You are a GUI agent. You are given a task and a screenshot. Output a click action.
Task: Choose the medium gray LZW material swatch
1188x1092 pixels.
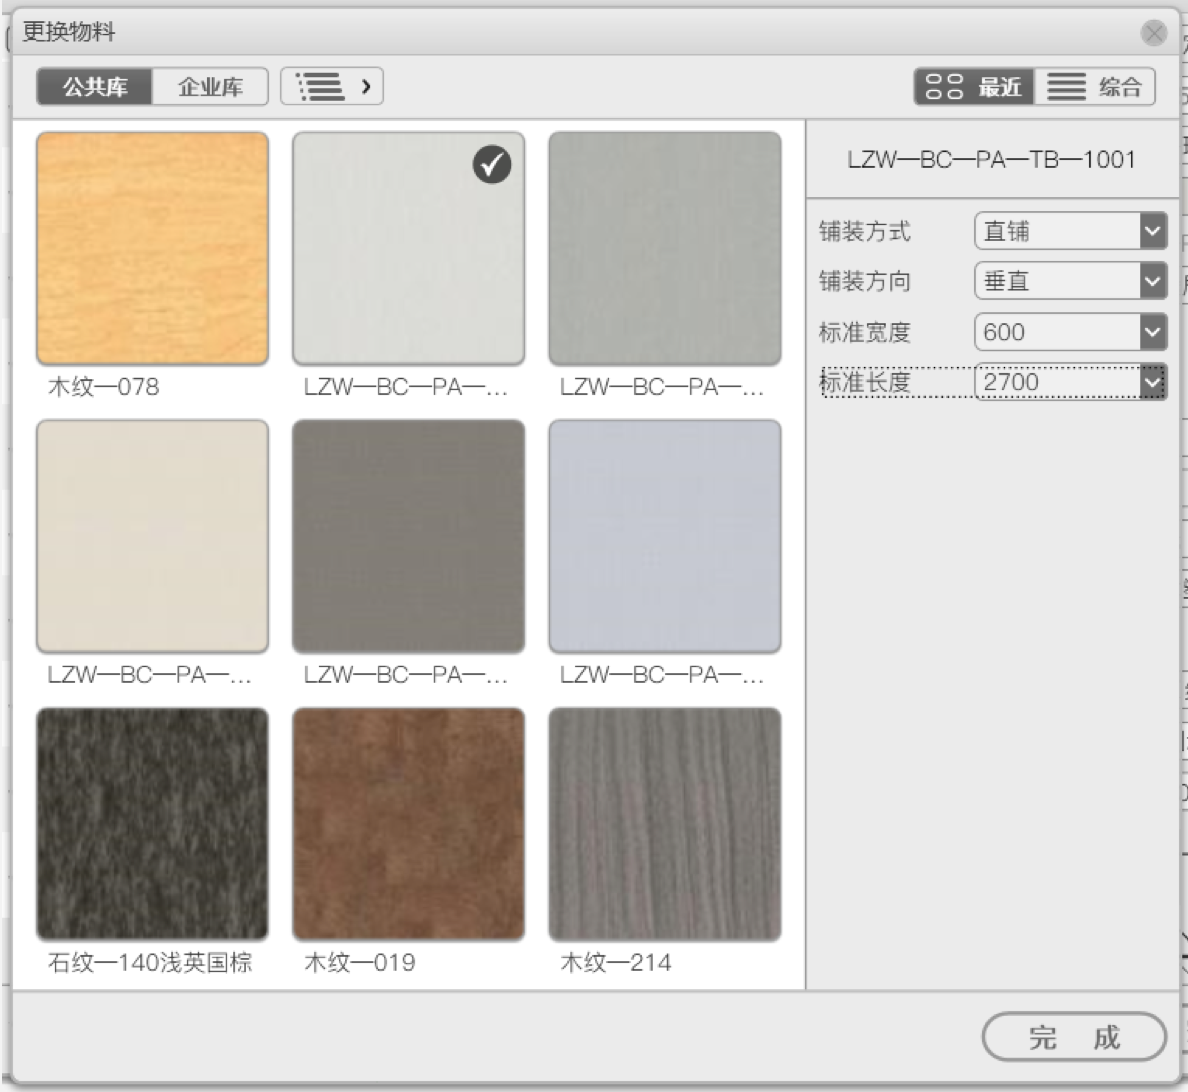click(x=664, y=249)
